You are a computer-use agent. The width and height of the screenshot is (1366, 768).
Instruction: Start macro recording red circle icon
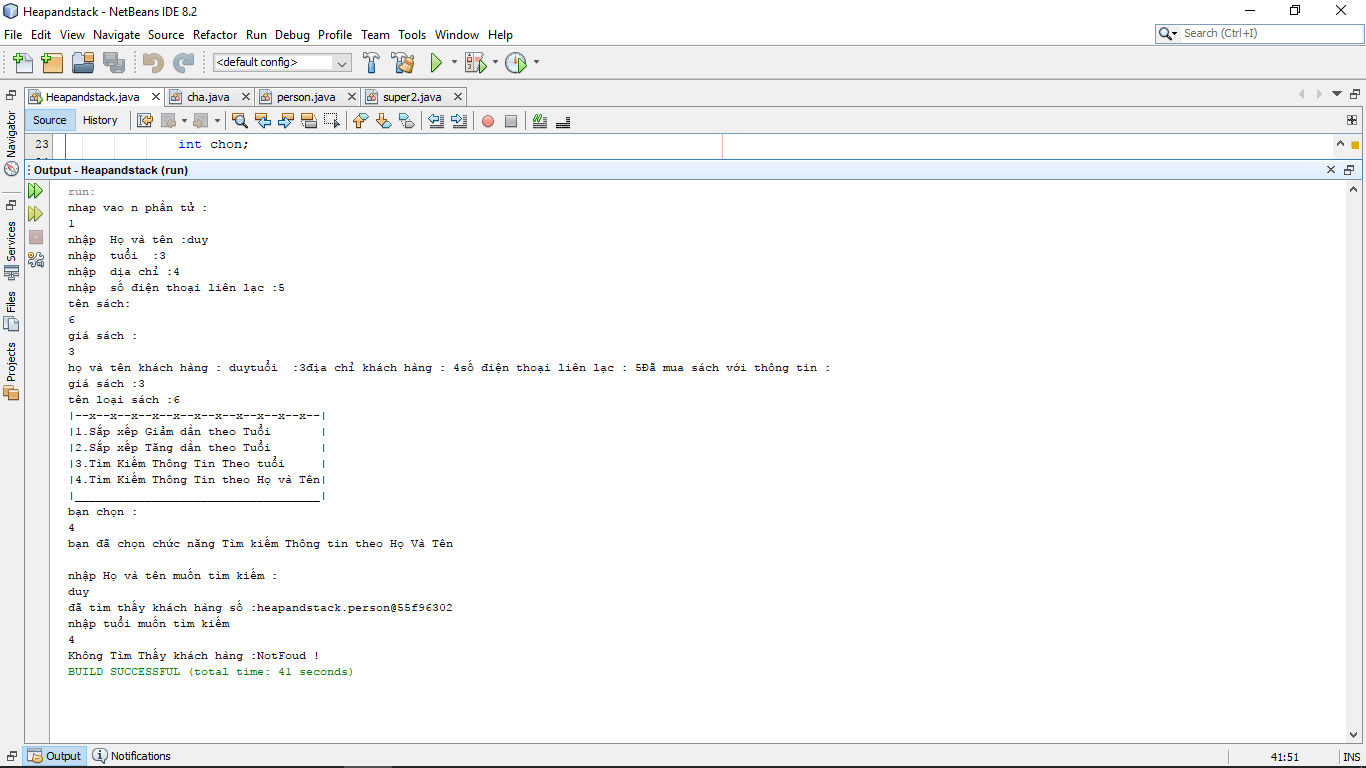point(488,121)
